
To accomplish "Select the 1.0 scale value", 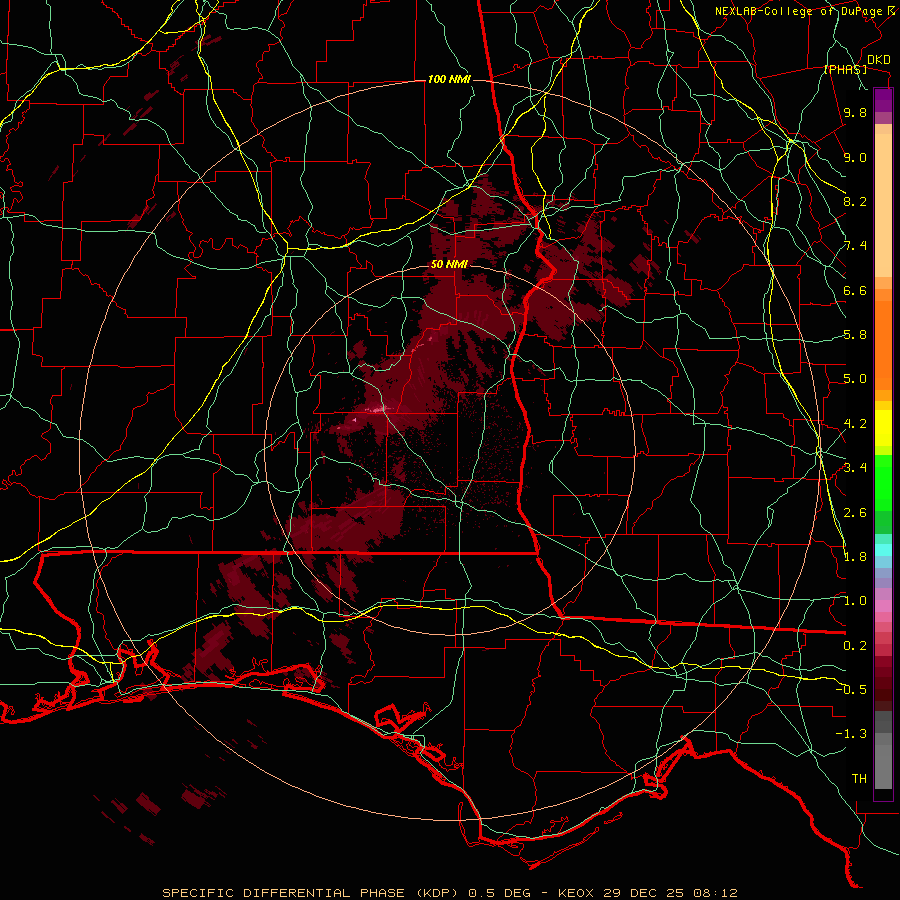I will [855, 601].
